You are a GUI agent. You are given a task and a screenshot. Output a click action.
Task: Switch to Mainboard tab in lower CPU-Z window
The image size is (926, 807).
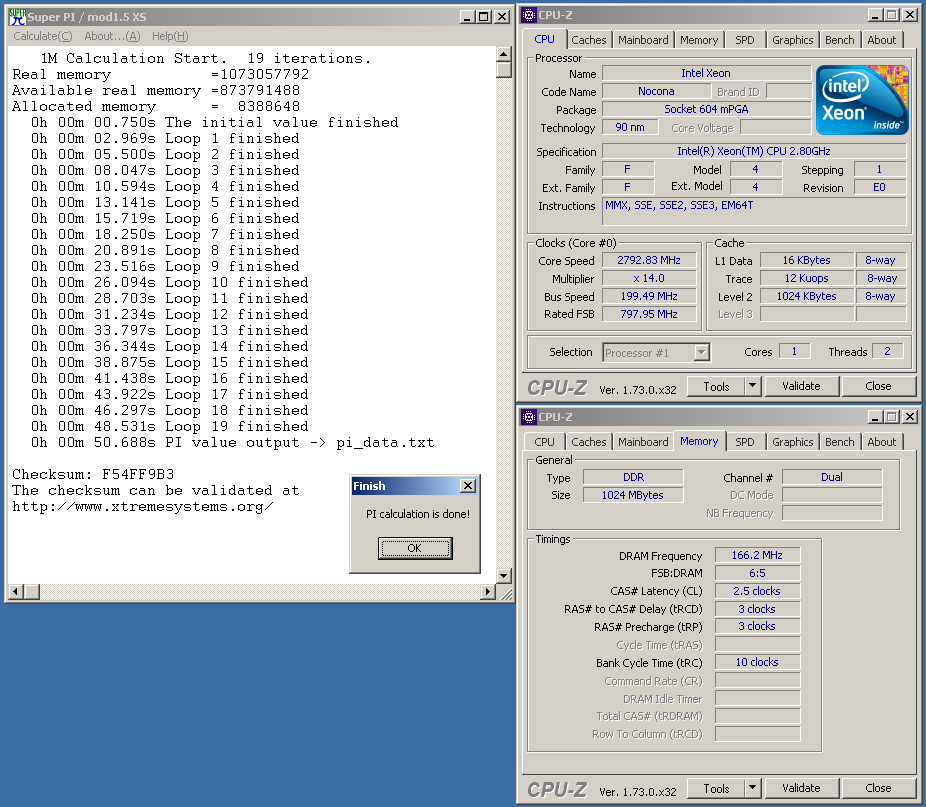pyautogui.click(x=643, y=442)
